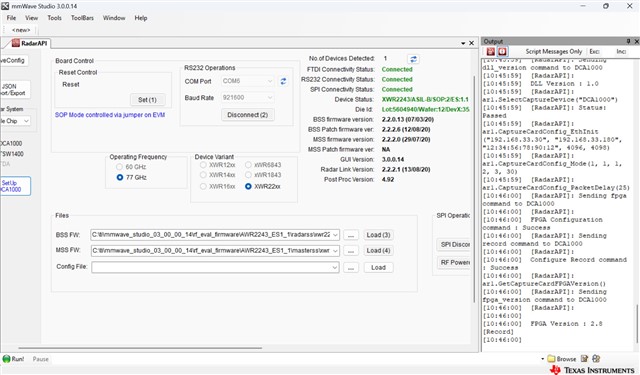Click the Load (4) MSS firmware button
640x375 pixels.
(x=378, y=251)
